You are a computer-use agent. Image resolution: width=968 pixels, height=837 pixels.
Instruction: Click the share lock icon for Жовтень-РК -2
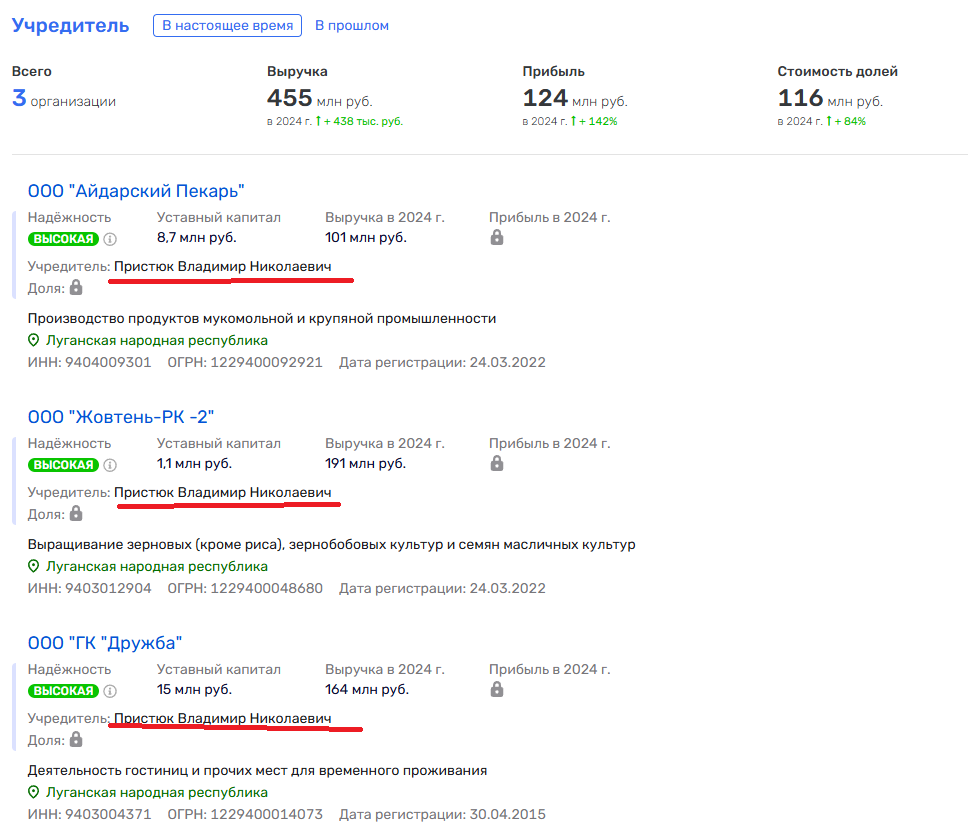pyautogui.click(x=76, y=514)
